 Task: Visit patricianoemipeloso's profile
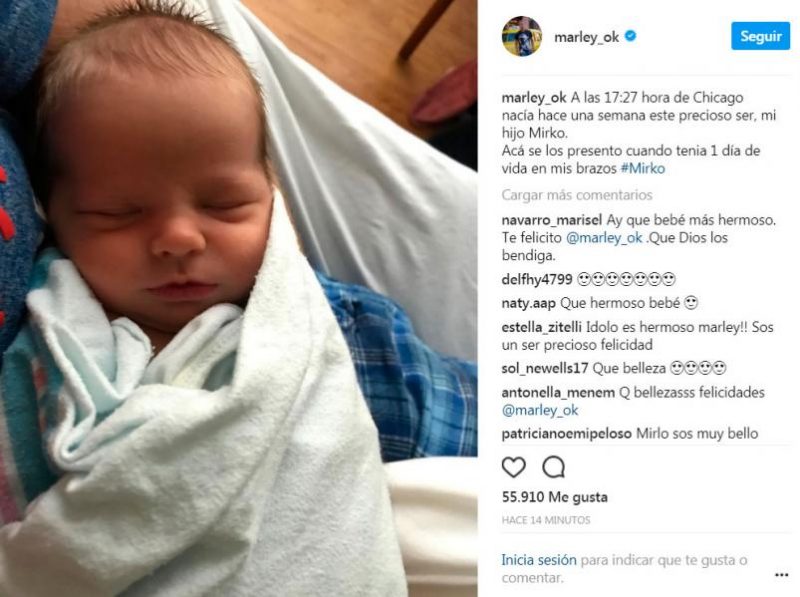(x=566, y=434)
